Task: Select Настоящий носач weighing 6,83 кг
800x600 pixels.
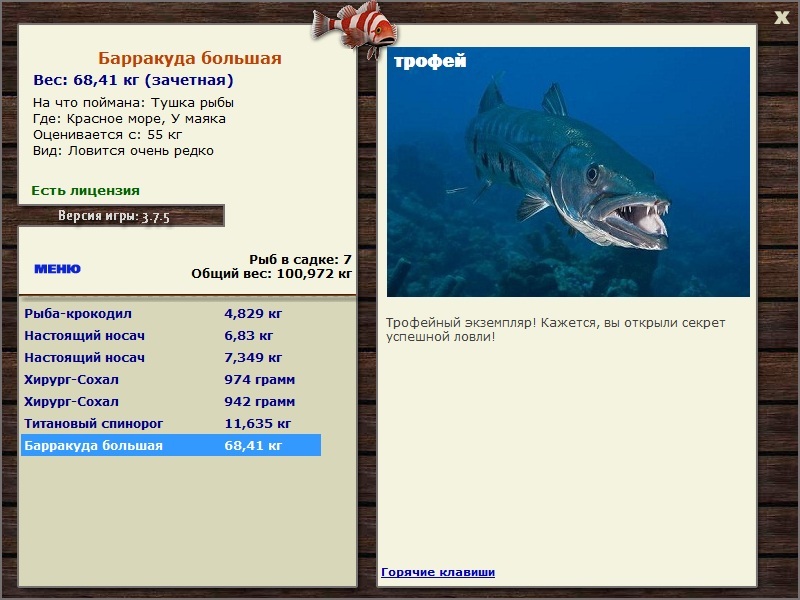Action: click(x=171, y=336)
